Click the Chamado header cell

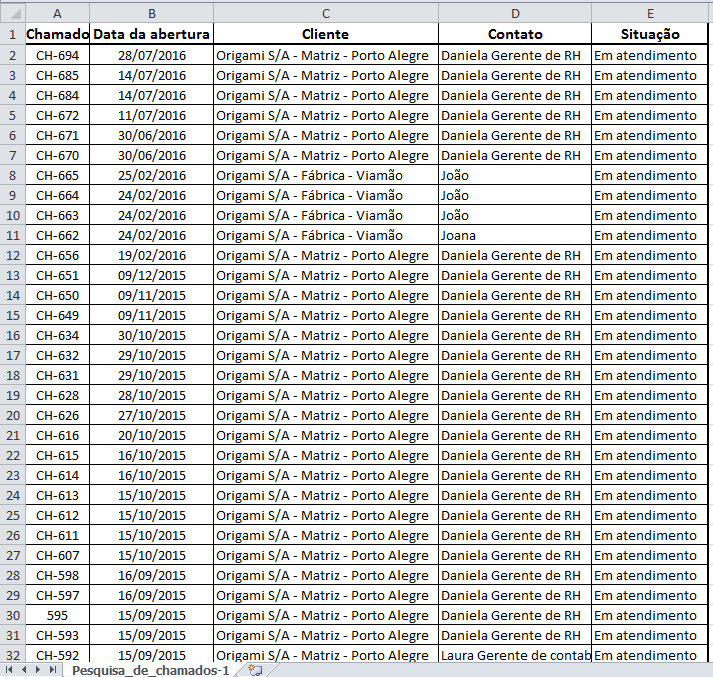57,34
